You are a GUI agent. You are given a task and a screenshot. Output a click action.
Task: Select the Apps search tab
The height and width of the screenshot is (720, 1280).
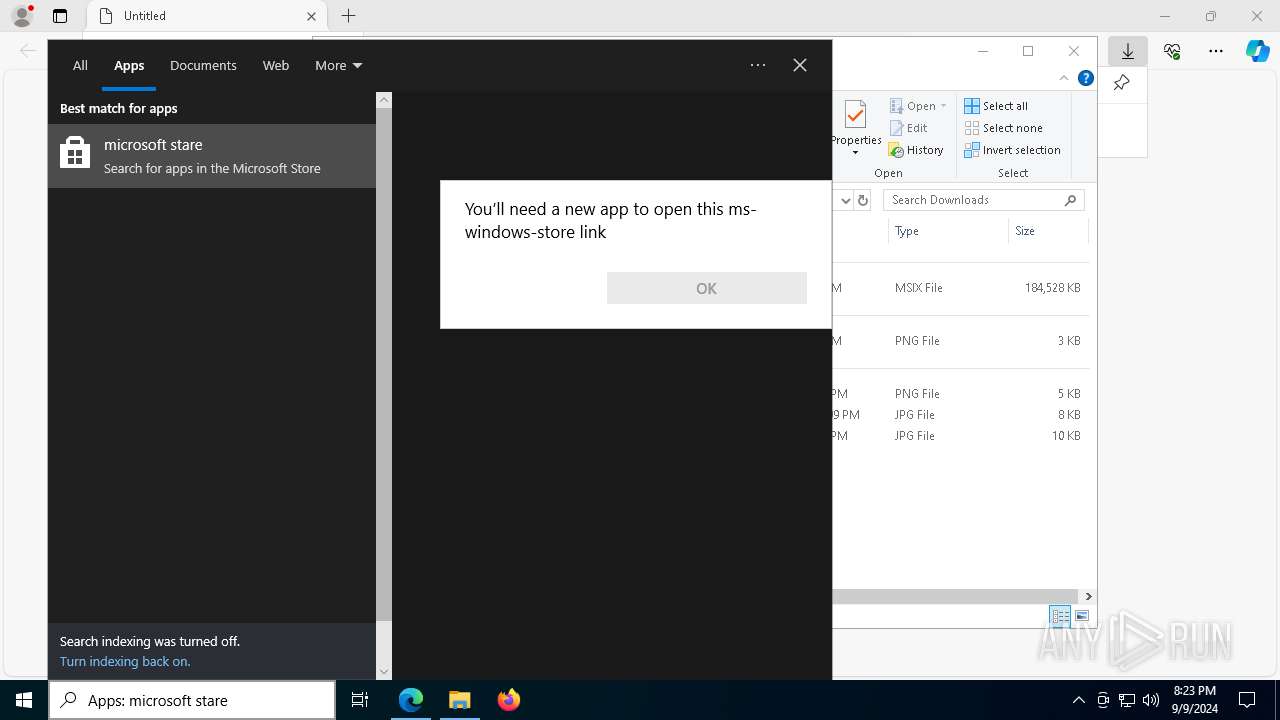(129, 65)
